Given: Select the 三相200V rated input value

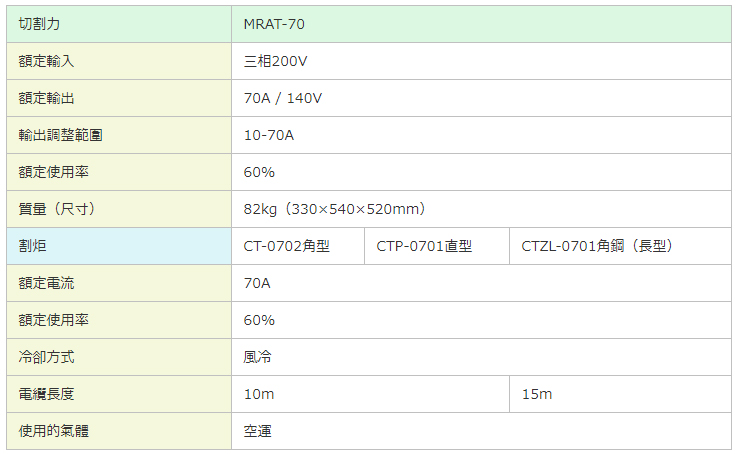Looking at the screenshot, I should point(275,61).
